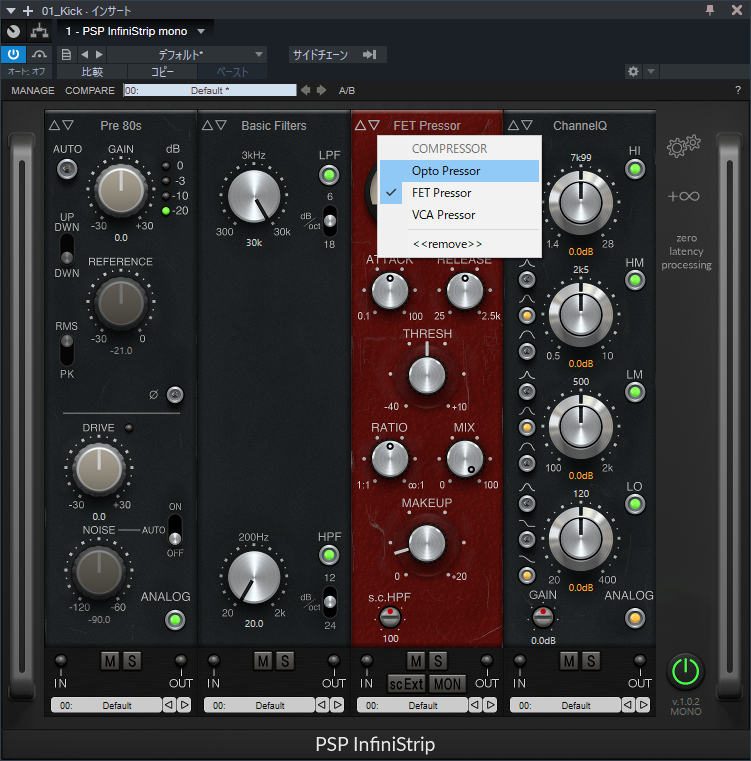Click the コピー copy button

[162, 72]
